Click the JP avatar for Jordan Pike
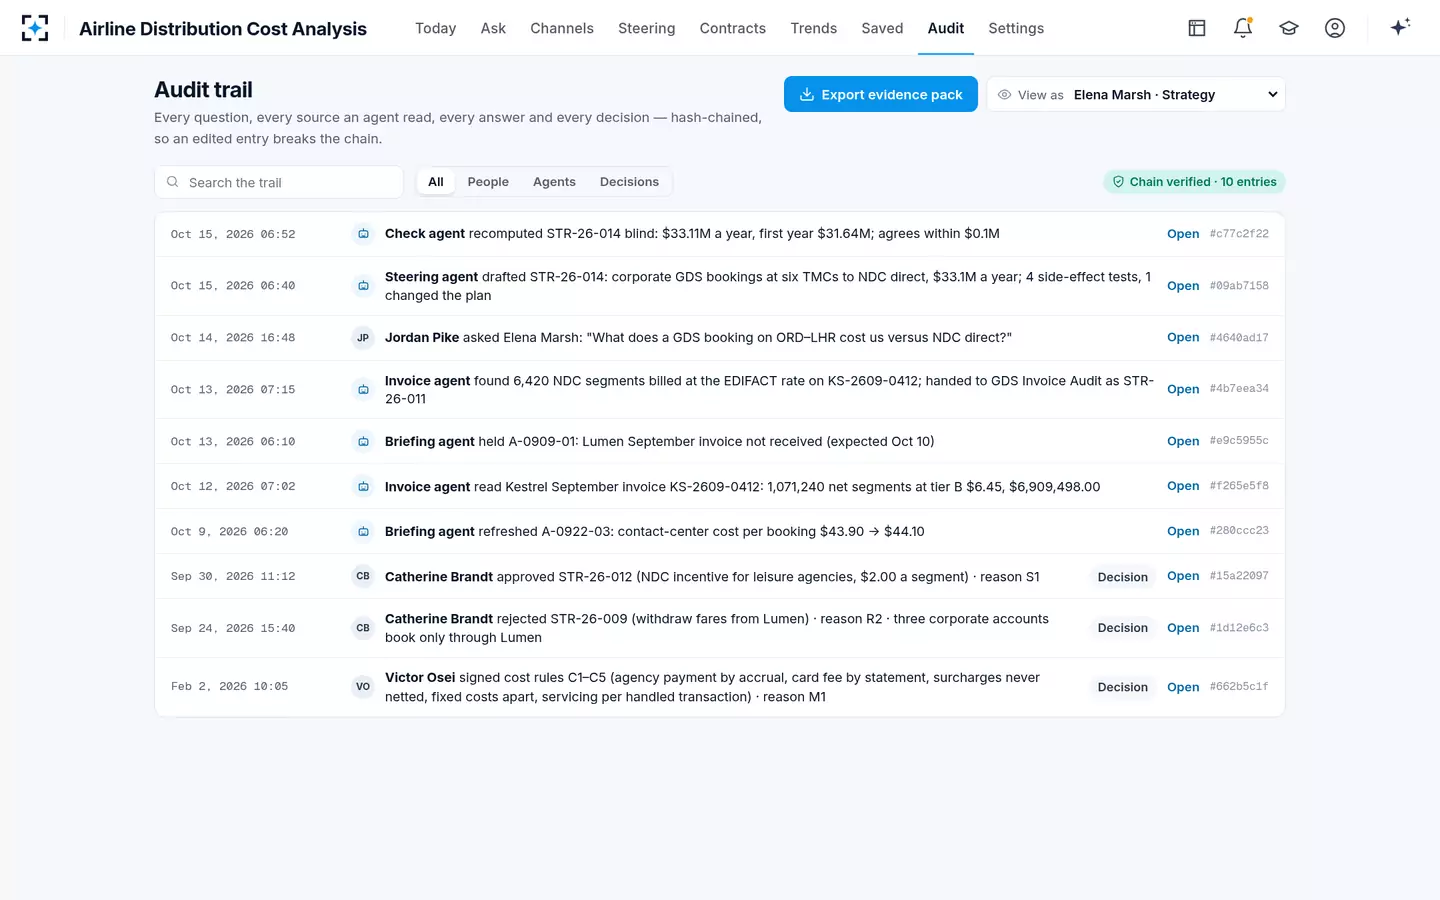Screen dimensions: 1440x900 point(363,338)
